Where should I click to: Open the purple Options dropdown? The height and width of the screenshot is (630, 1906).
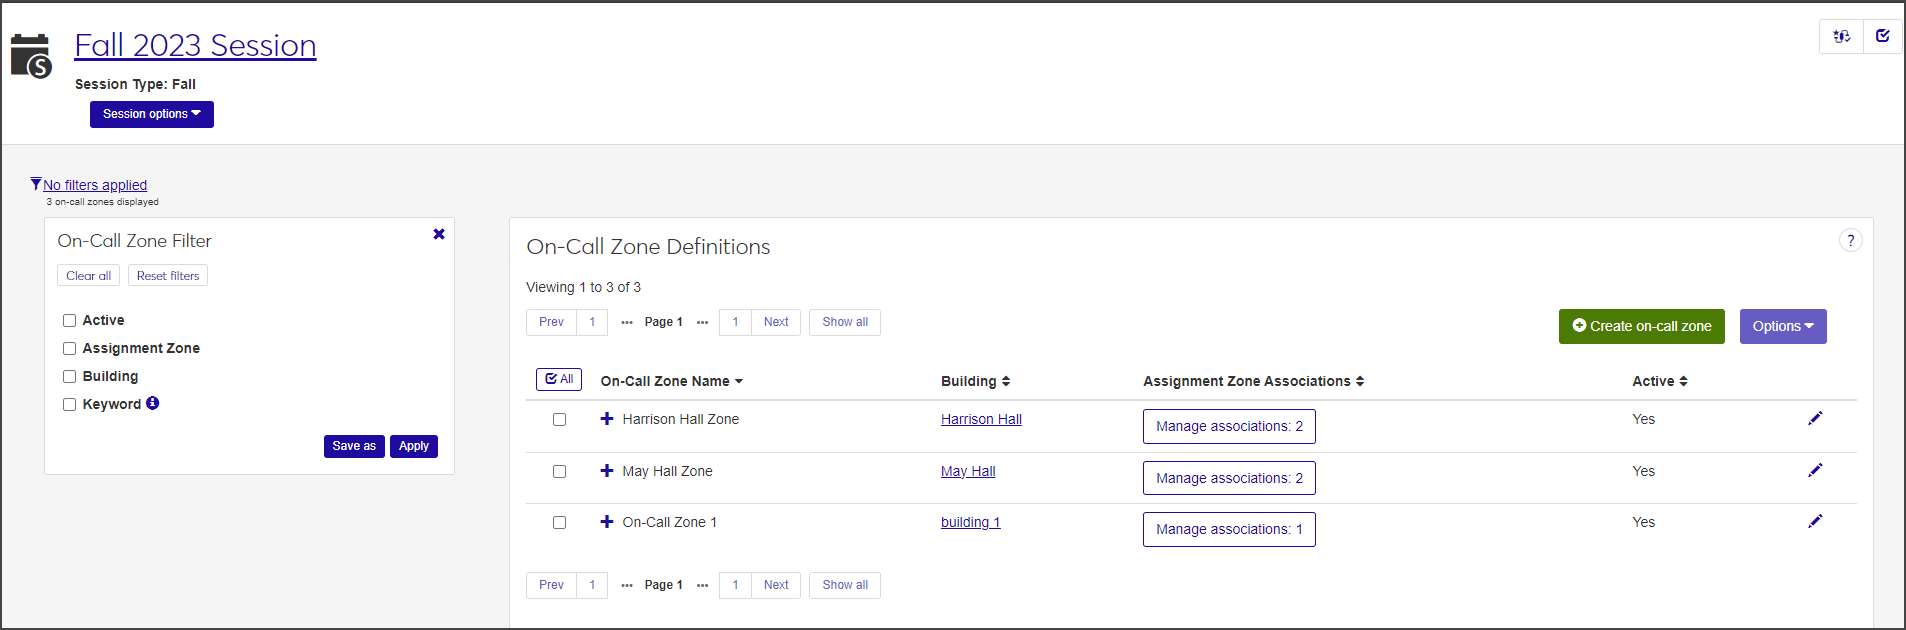(1782, 327)
